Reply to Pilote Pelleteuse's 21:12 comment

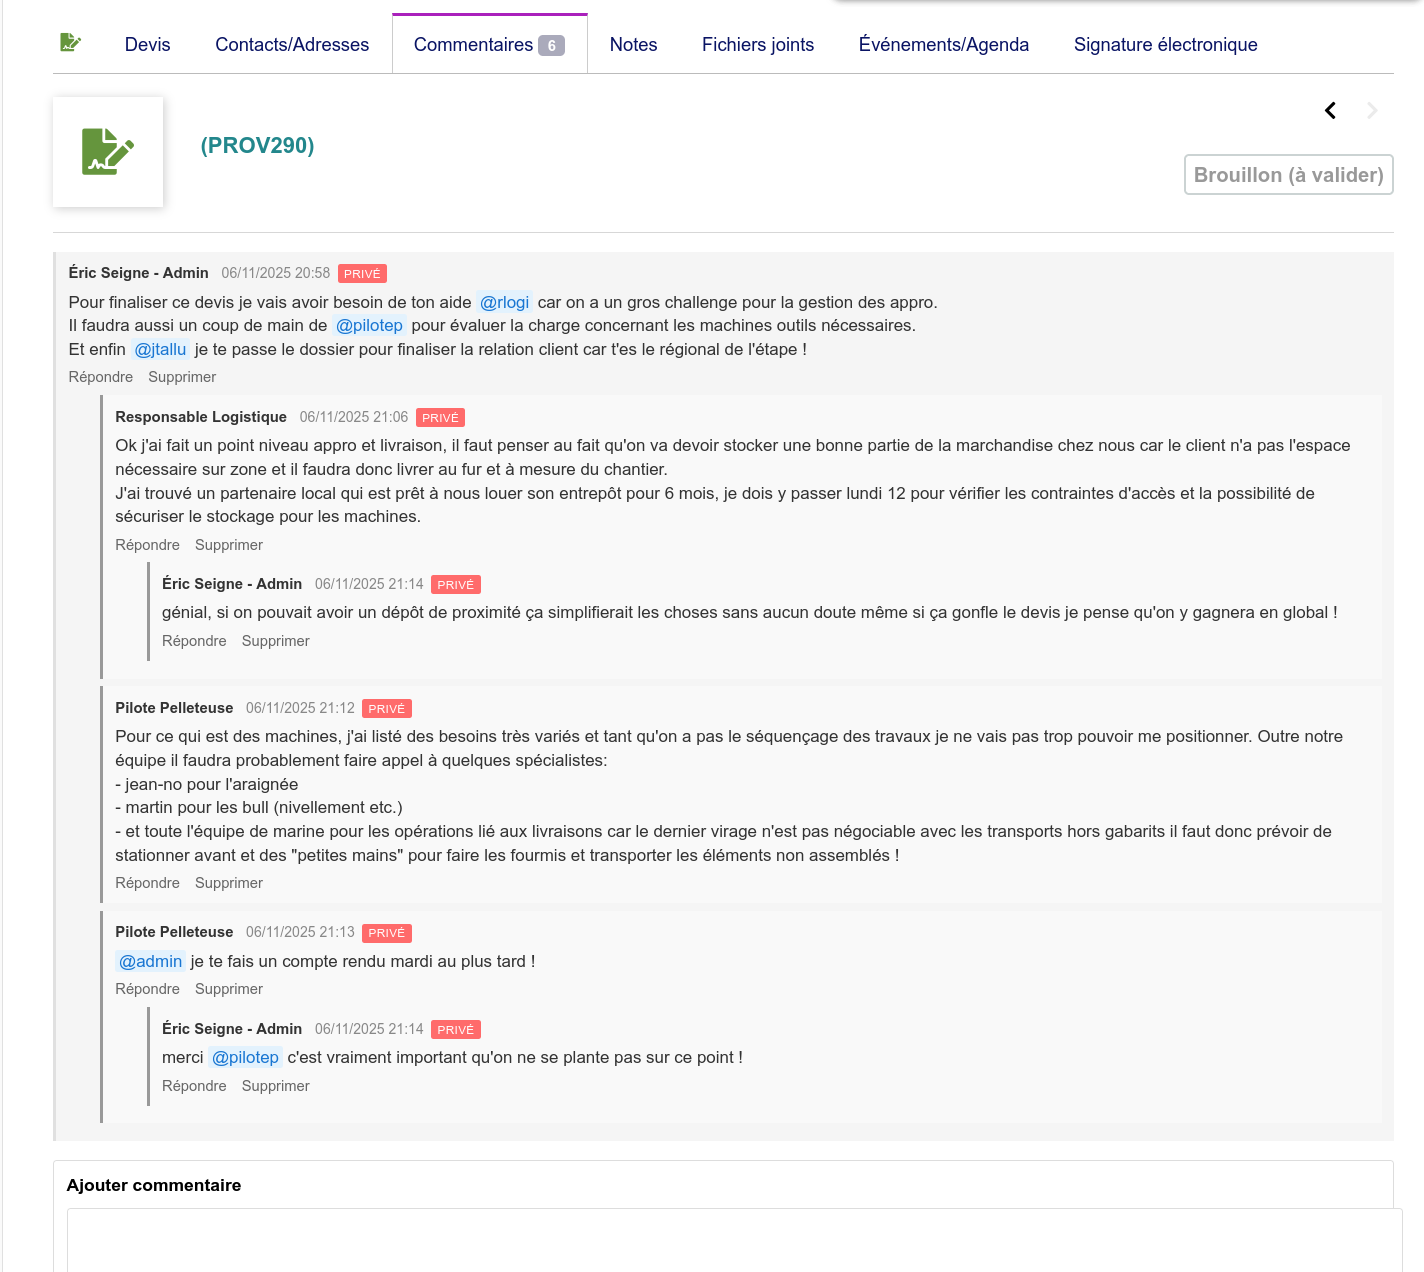pos(147,883)
